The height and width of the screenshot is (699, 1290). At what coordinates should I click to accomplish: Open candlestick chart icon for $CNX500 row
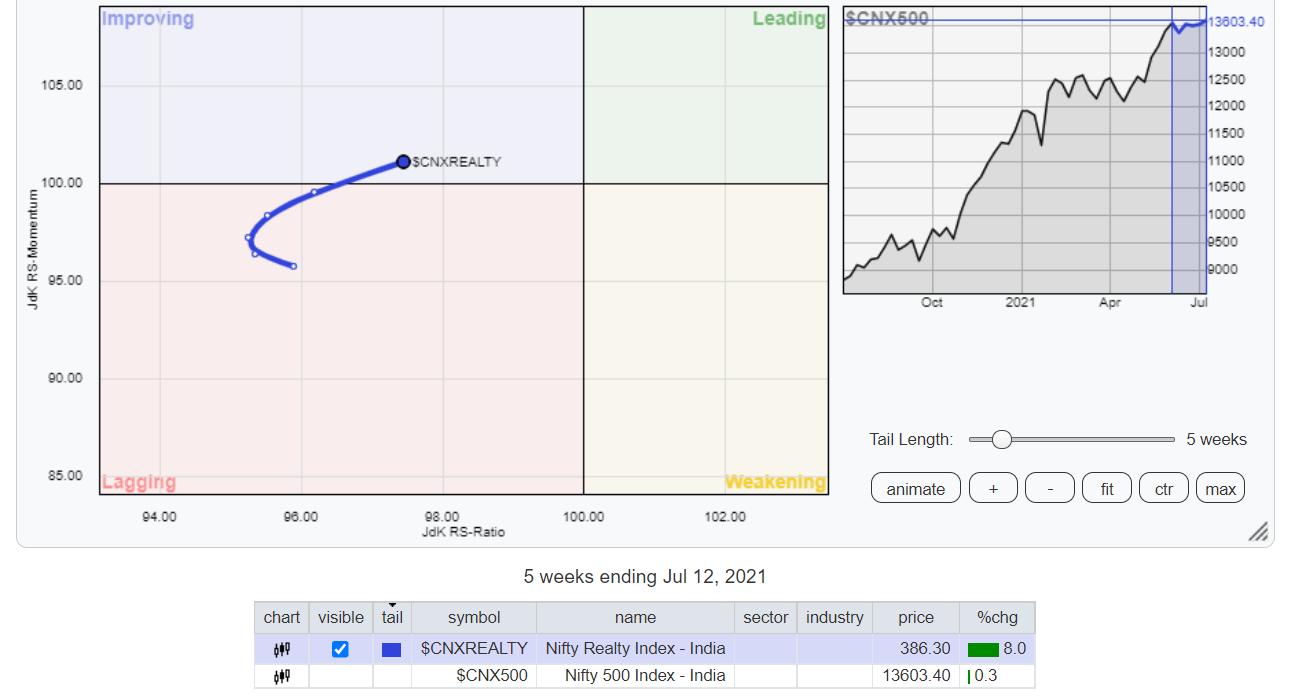[x=281, y=676]
